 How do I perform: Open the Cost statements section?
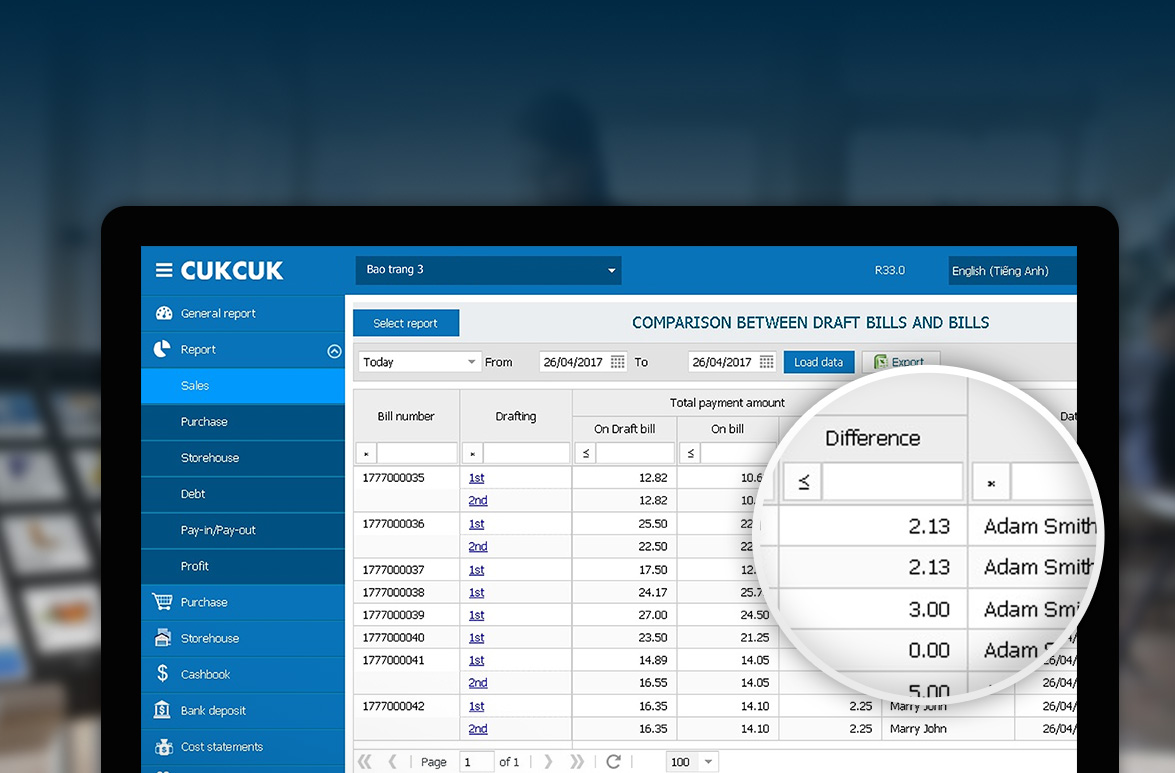(243, 746)
